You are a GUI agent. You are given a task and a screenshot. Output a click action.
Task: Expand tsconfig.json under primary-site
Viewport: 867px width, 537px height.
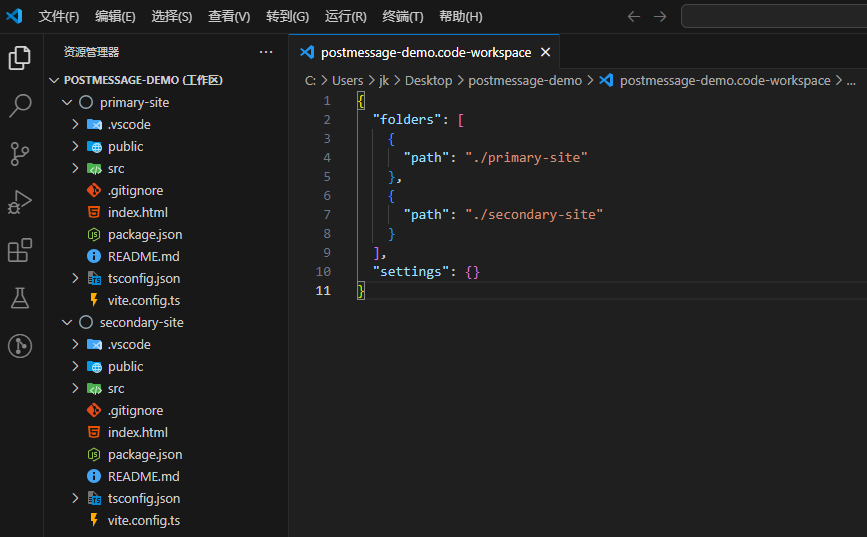[x=75, y=278]
